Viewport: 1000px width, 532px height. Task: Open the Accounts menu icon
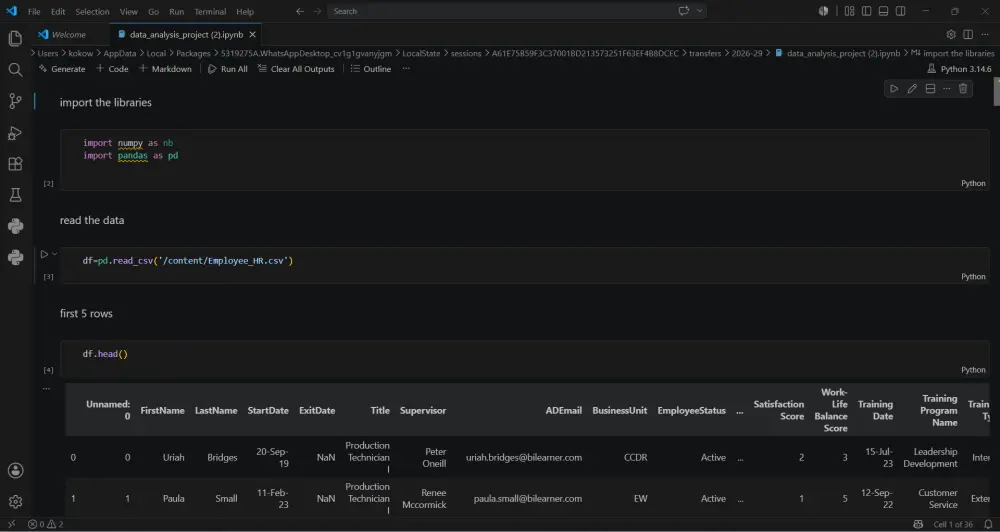coord(15,471)
